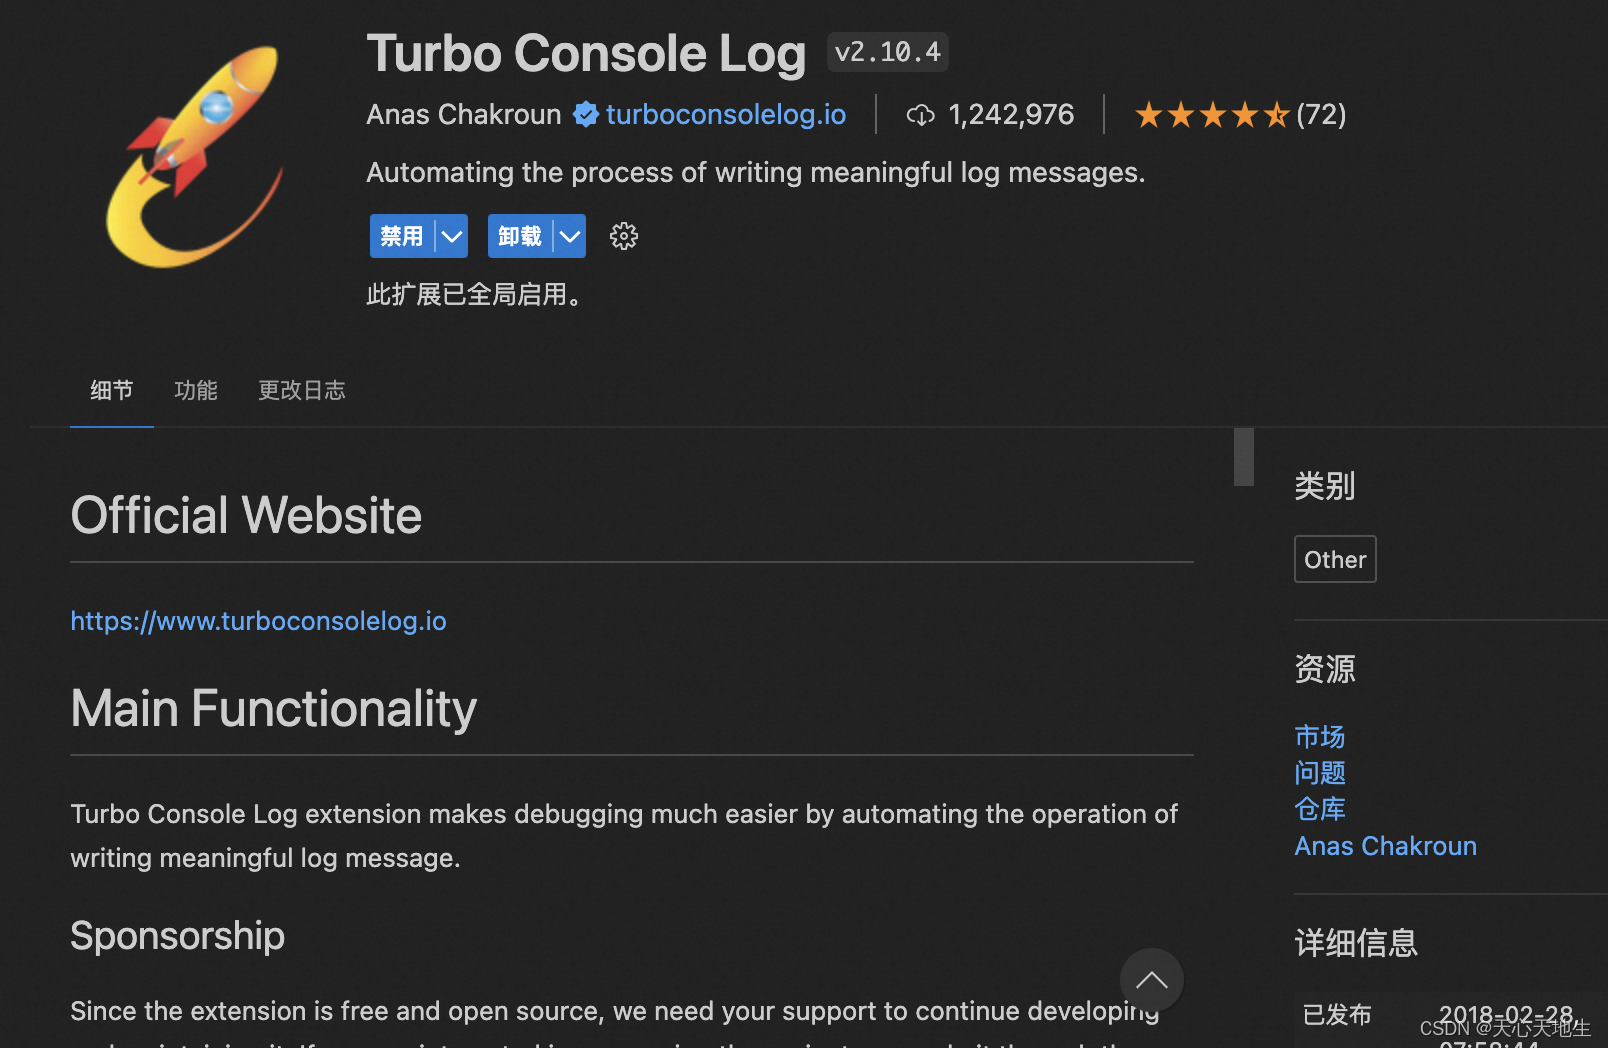Open the https://www.turboconsolelog.io link

[x=259, y=621]
